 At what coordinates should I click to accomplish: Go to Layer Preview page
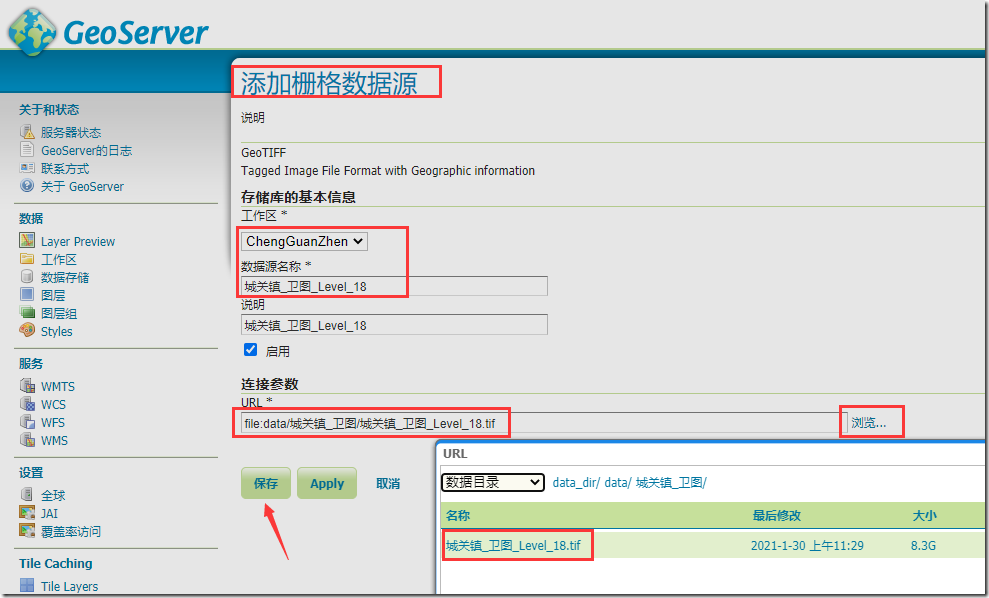tap(78, 241)
